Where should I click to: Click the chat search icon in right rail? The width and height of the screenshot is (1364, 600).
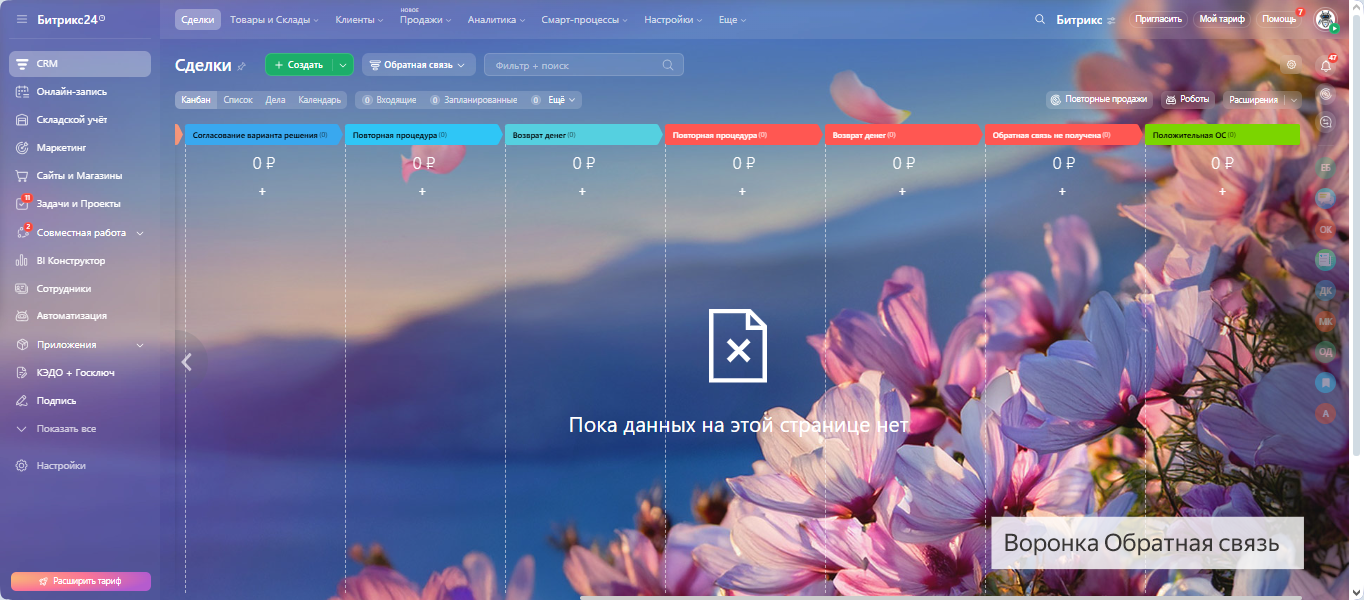point(1326,122)
